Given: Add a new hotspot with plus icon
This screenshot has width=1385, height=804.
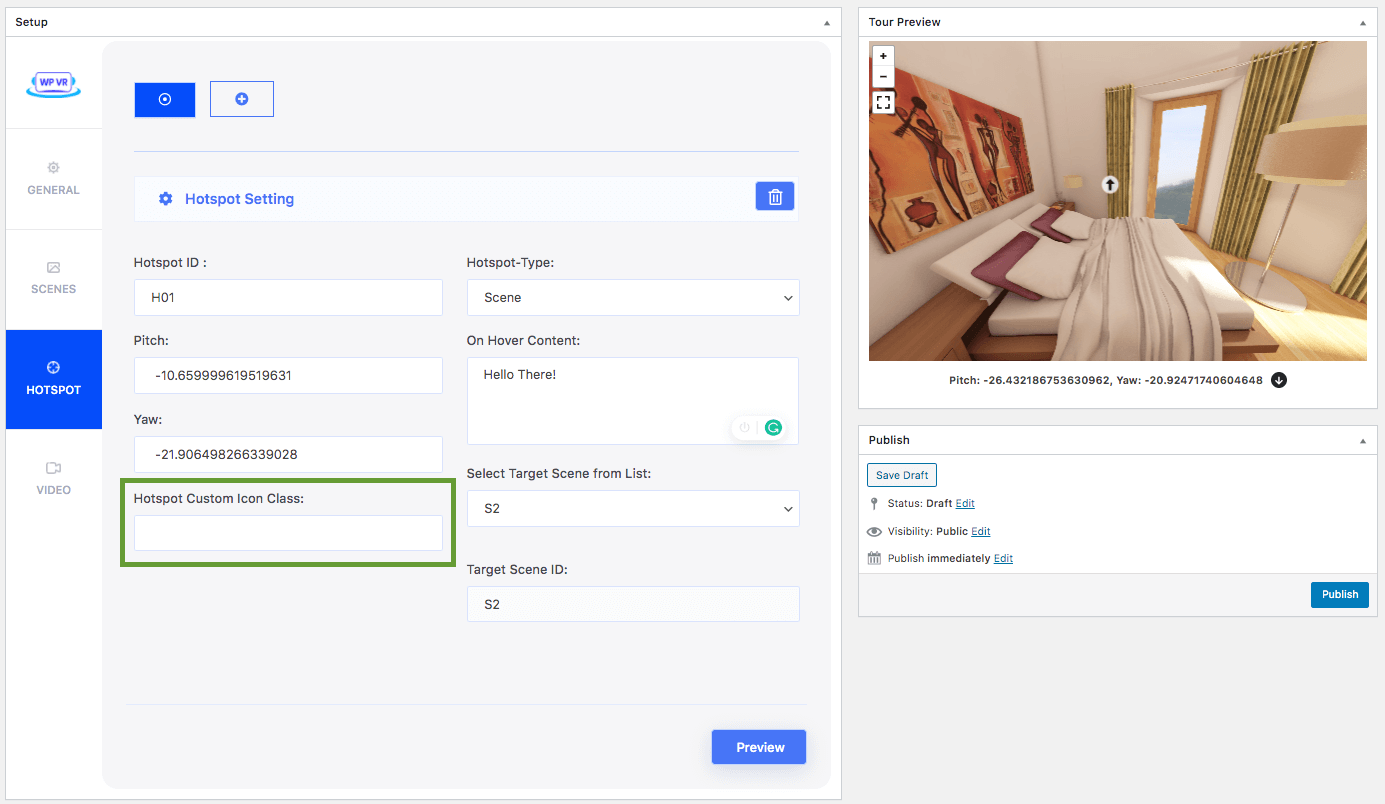Looking at the screenshot, I should point(241,99).
